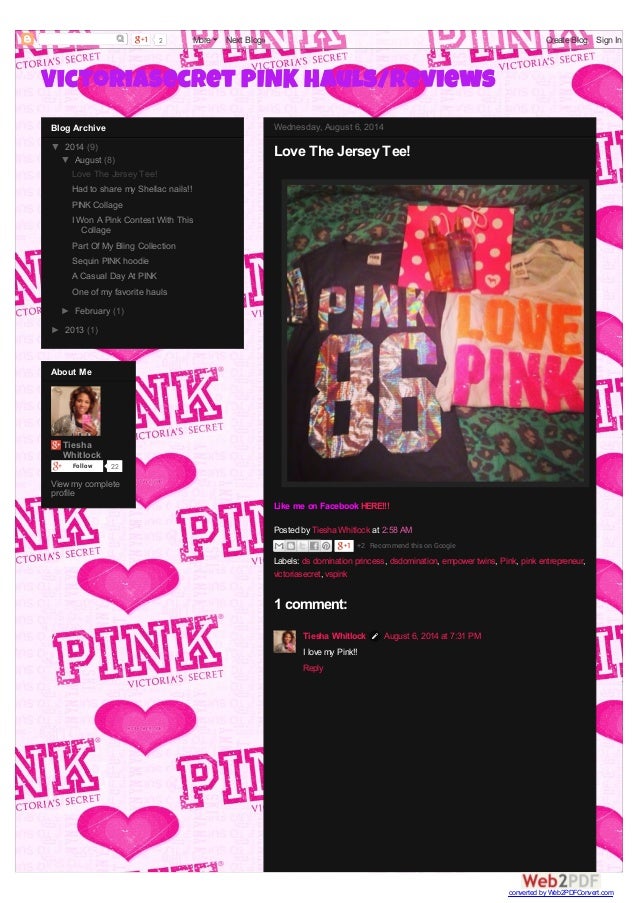Screen dimensions: 638x903
Task: Expand the February archive month
Action: [65, 311]
